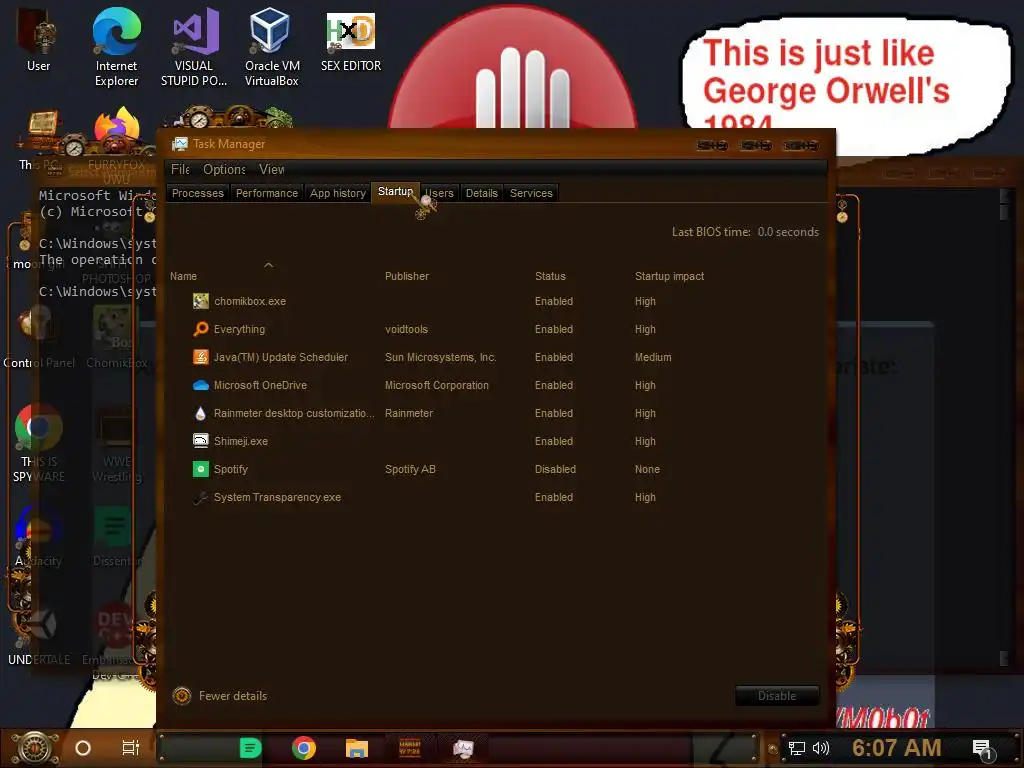The width and height of the screenshot is (1024, 768).
Task: Open THIS IS SPYWARE Chrome desktop icon
Action: point(39,444)
